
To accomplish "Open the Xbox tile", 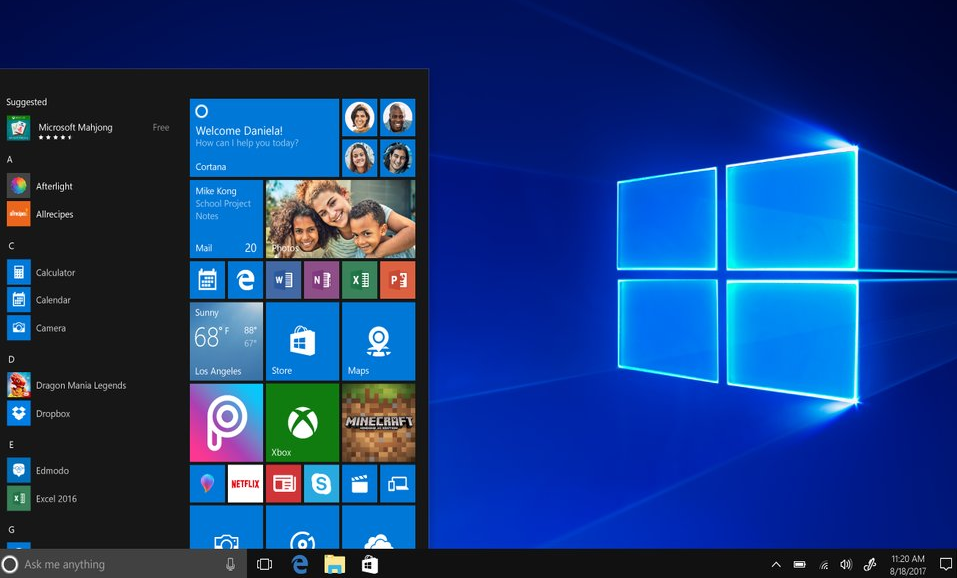I will pyautogui.click(x=301, y=422).
